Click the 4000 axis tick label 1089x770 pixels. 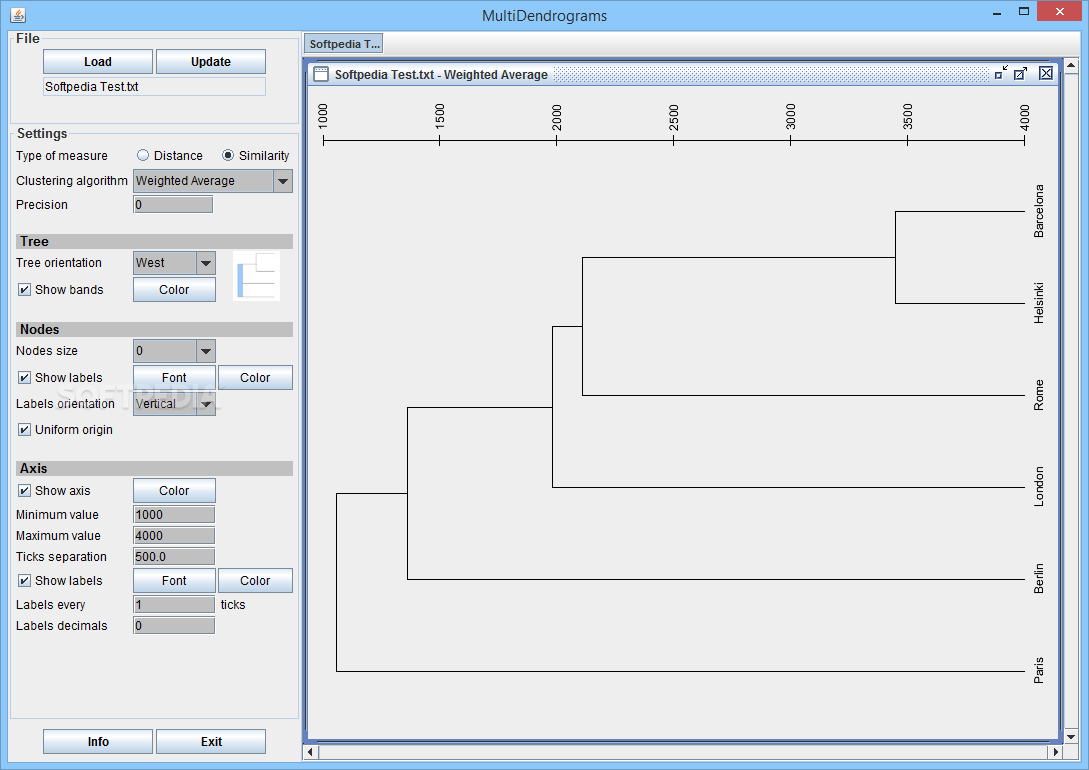click(1024, 117)
